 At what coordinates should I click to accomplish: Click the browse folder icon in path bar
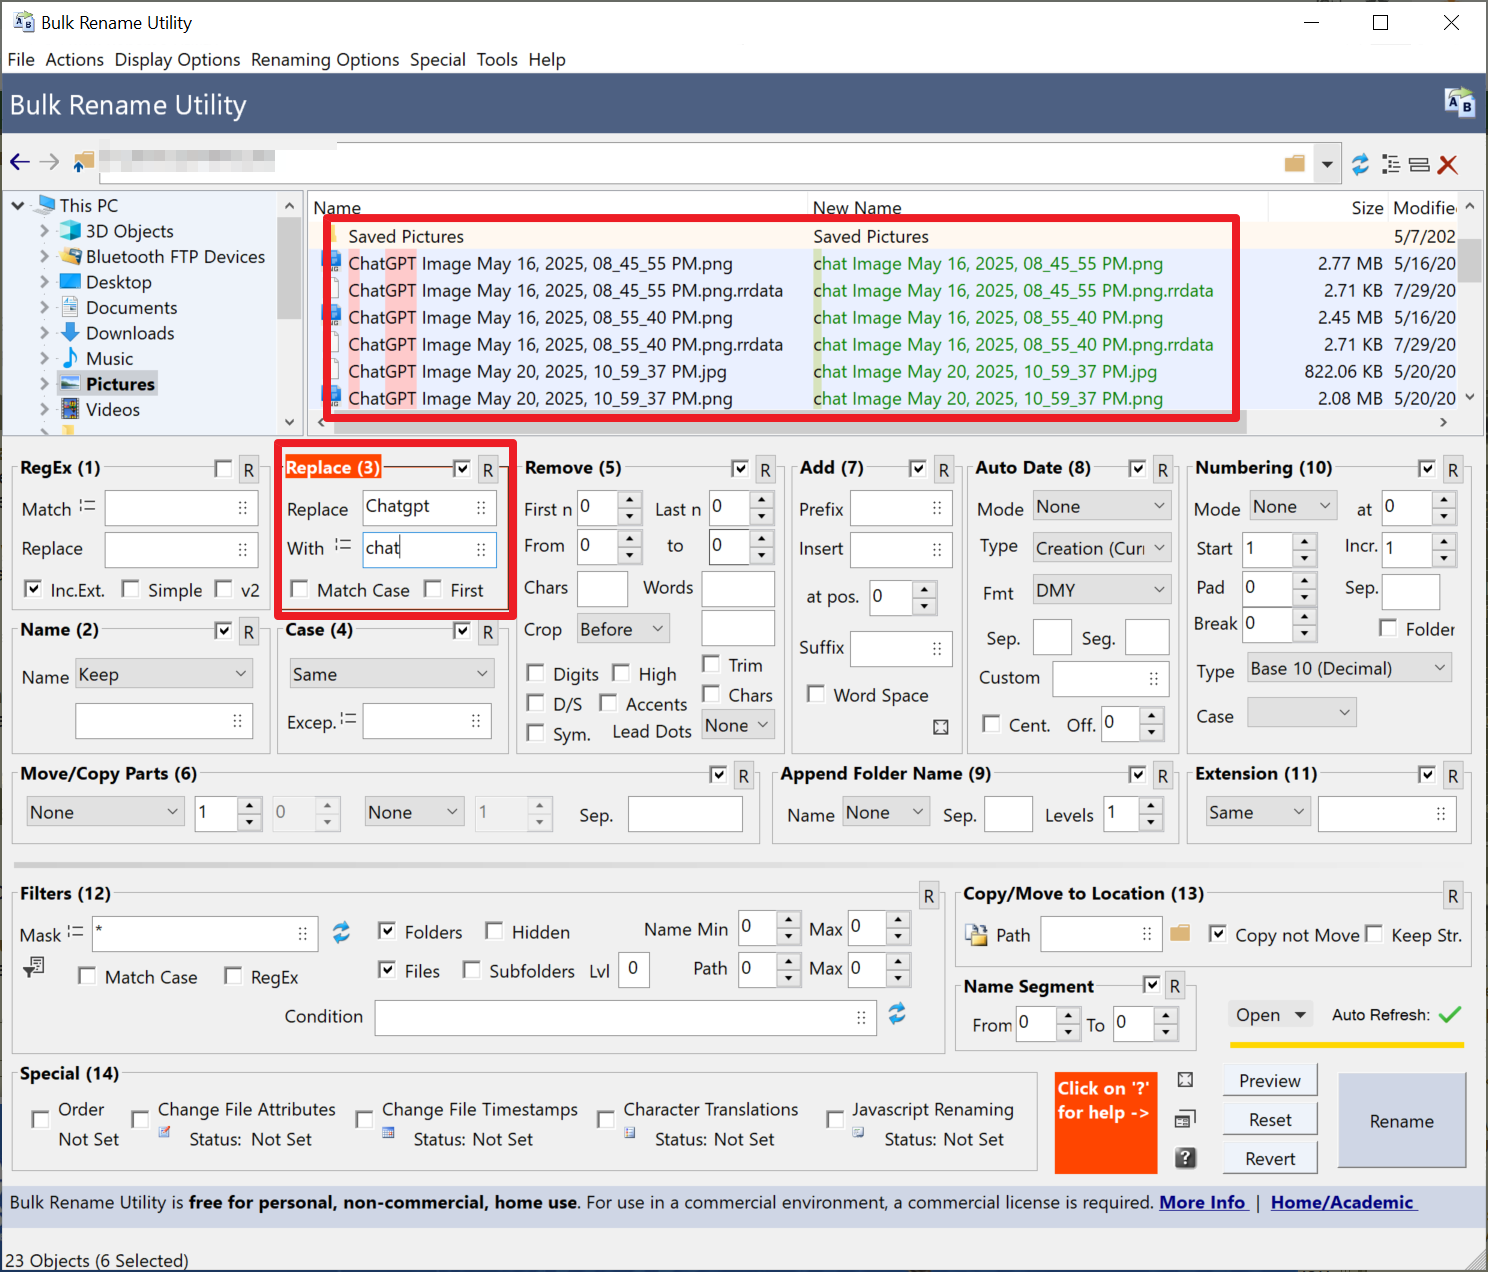click(x=1295, y=163)
